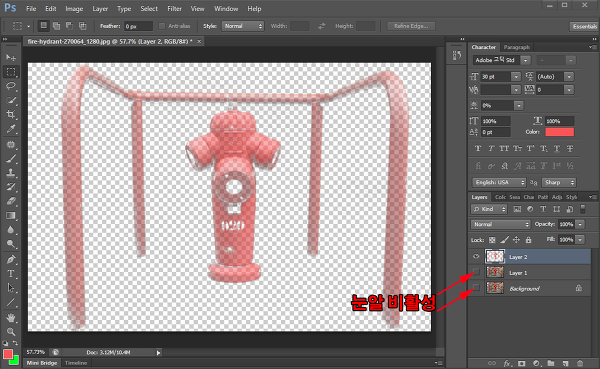600x369 pixels.
Task: Click Add layer mask icon
Action: tap(521, 363)
